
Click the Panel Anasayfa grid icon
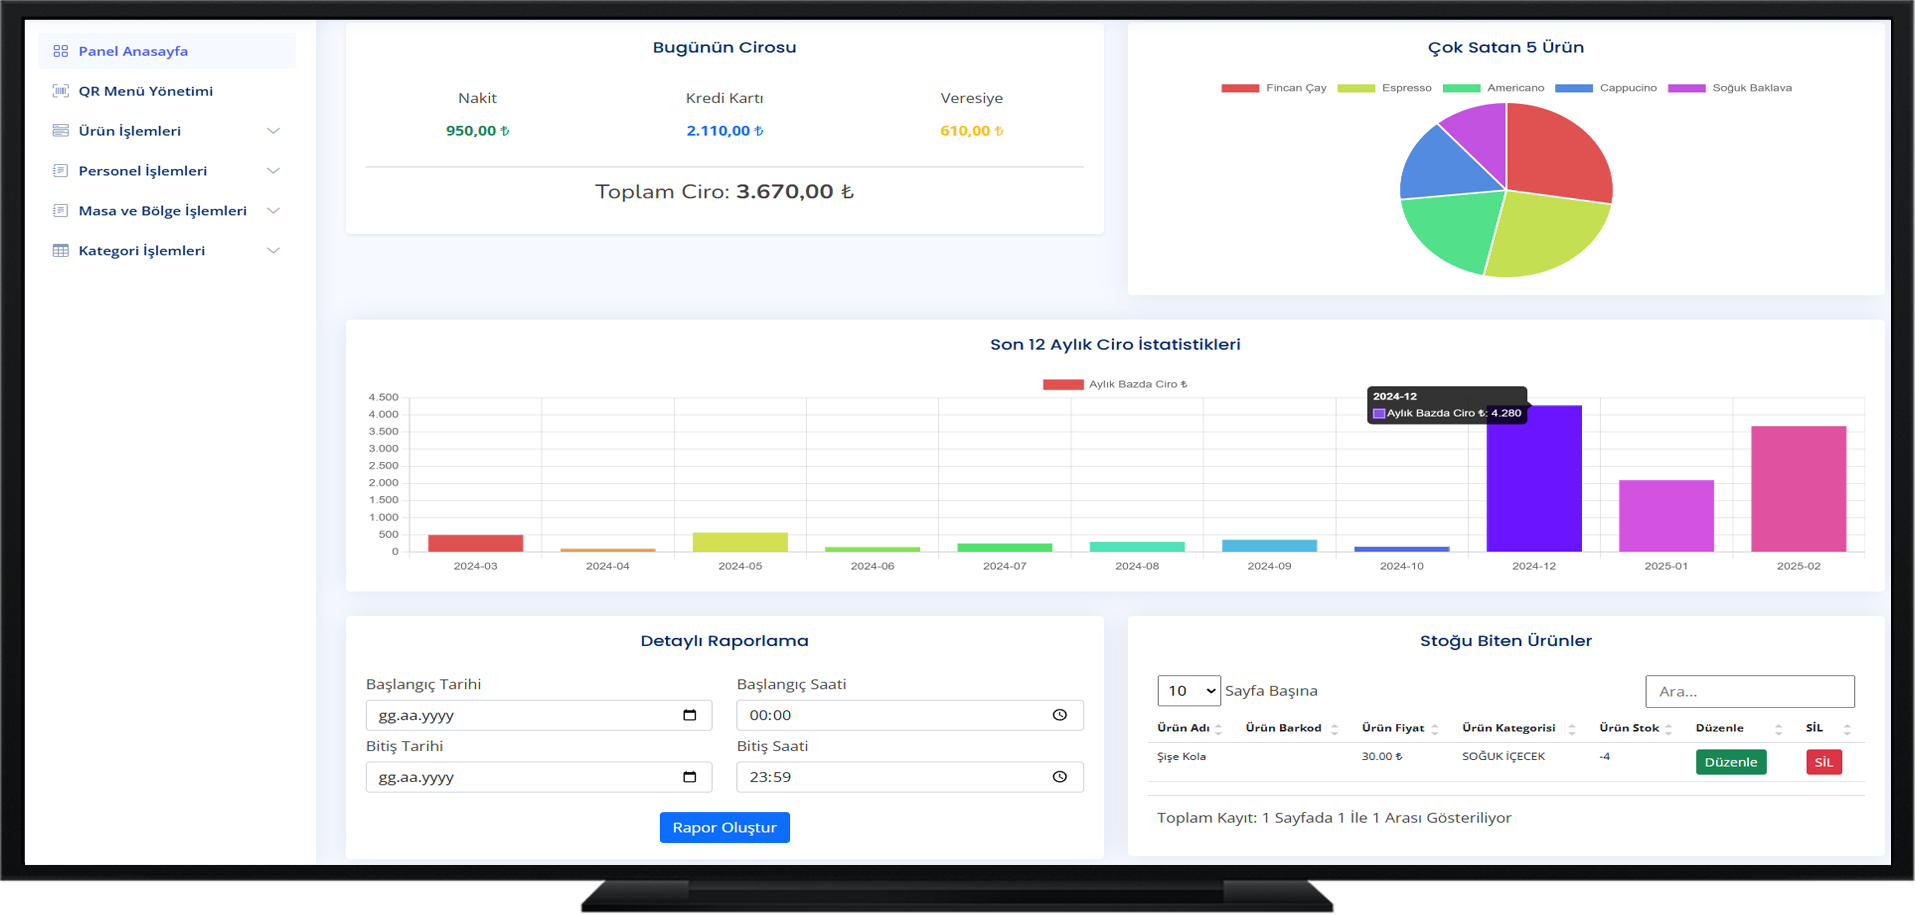point(60,51)
